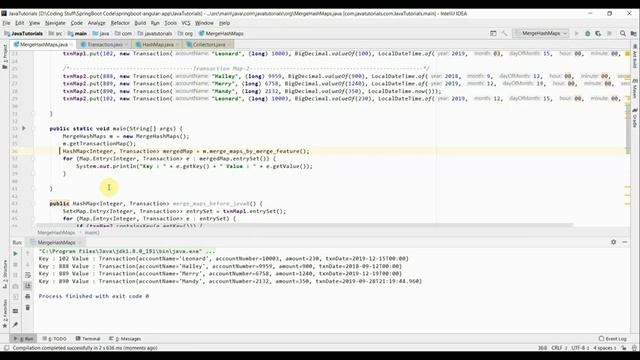This screenshot has width=640, height=360.
Task: Click the Stop square icon in top toolbar
Action: click(609, 33)
